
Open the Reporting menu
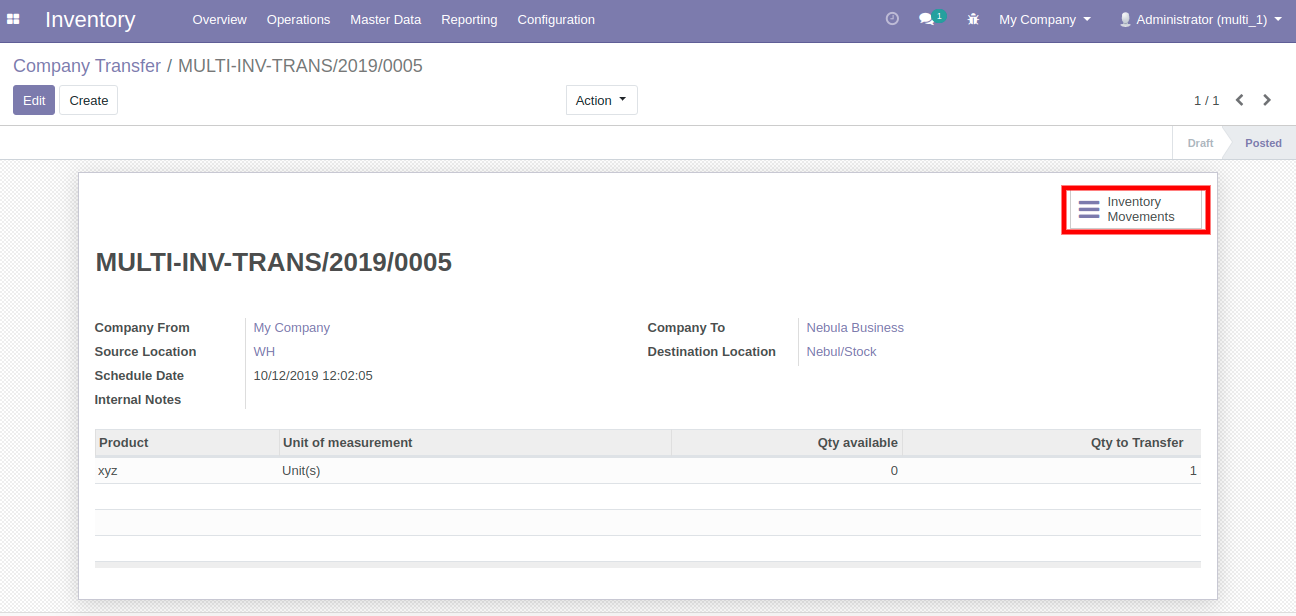[x=469, y=19]
